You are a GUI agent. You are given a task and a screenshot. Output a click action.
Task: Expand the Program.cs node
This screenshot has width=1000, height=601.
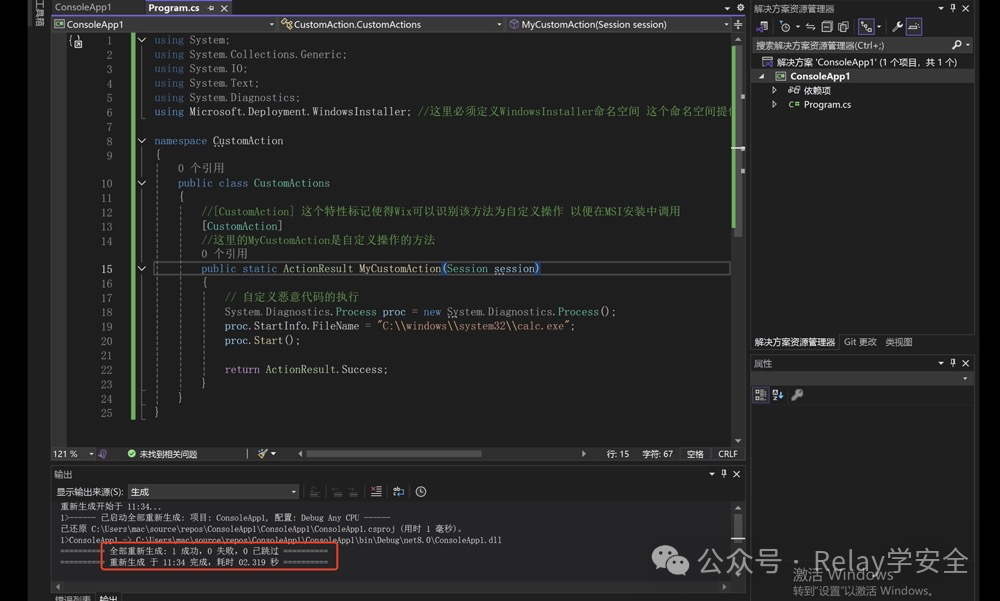coord(774,104)
